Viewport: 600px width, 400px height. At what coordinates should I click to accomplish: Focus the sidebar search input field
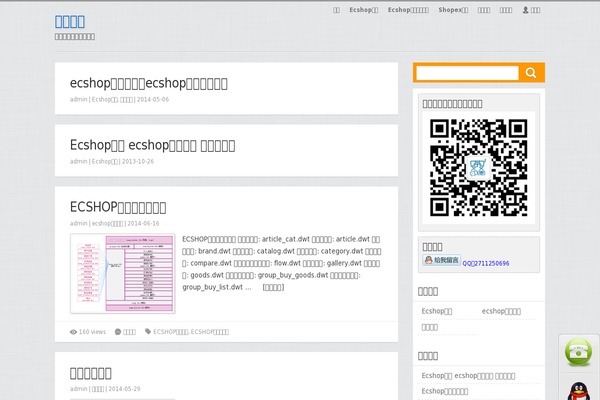pos(467,73)
